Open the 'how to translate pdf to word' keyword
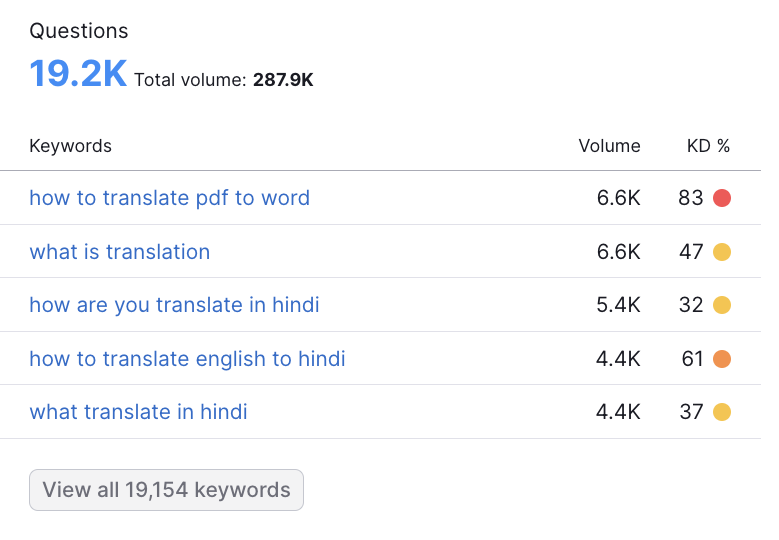Viewport: 779px width, 540px height. tap(169, 198)
